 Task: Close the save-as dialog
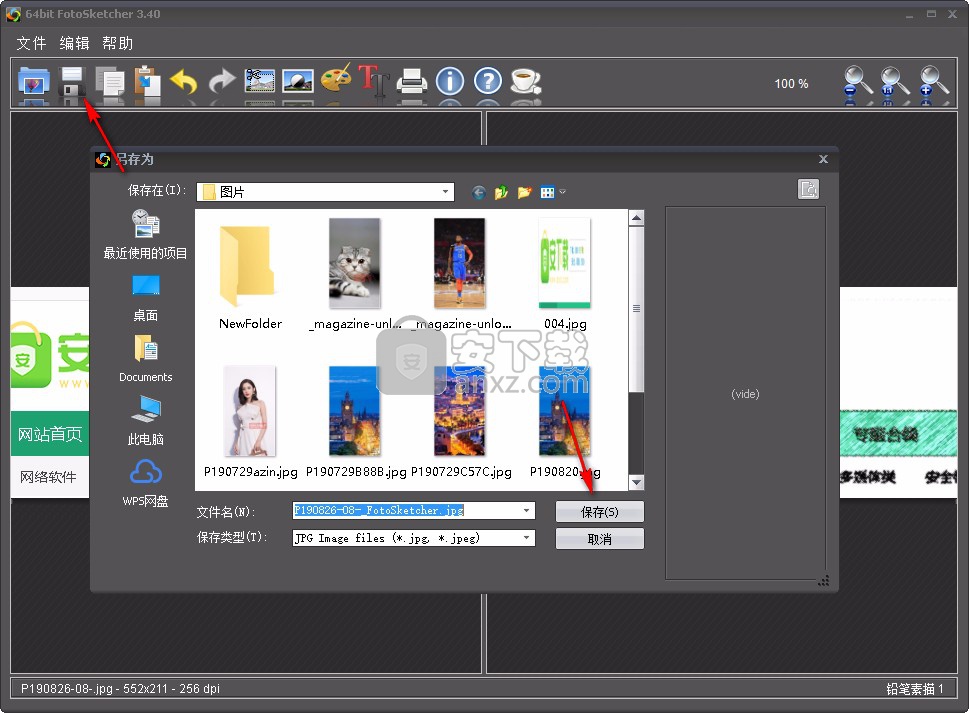823,159
